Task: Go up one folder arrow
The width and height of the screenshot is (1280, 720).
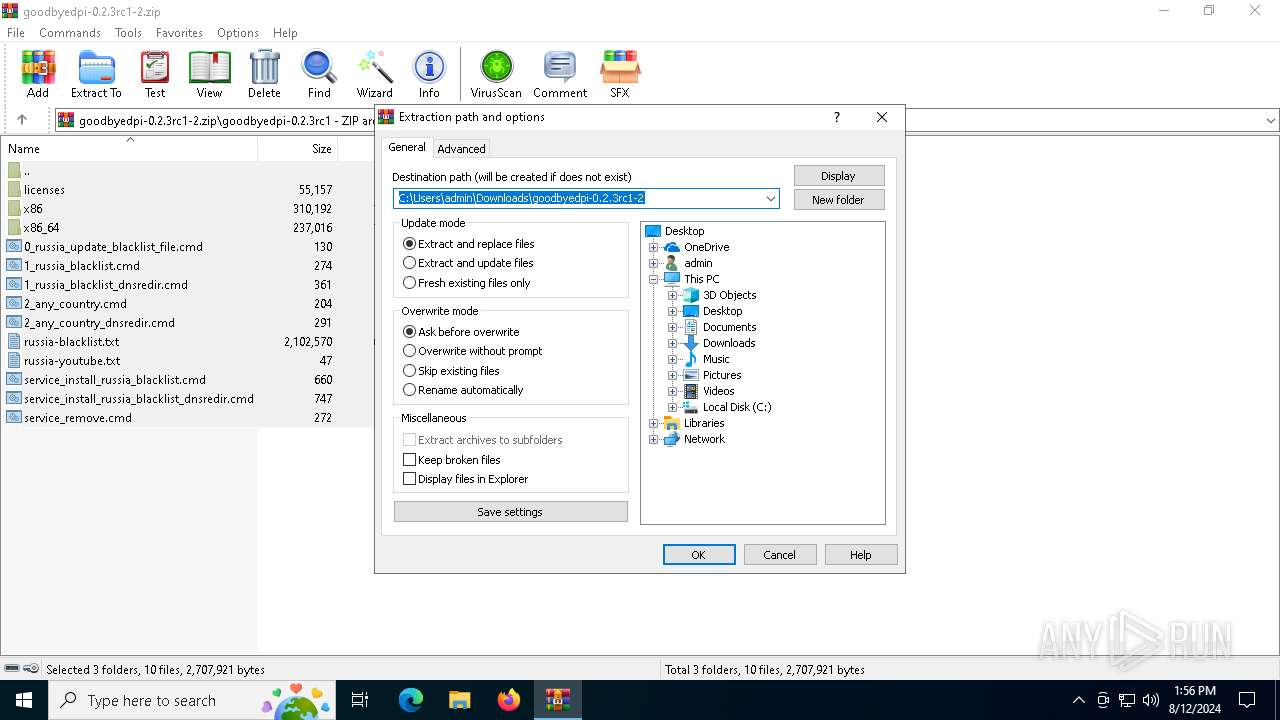Action: (x=22, y=120)
